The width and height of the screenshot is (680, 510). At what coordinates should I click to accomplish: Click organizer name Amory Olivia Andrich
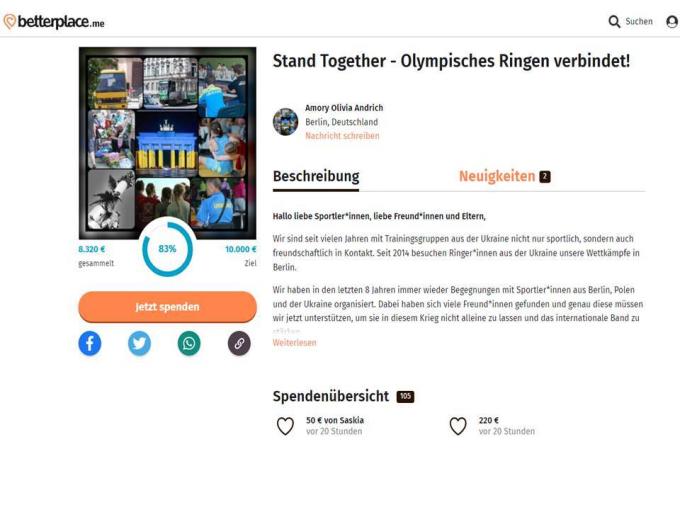click(x=344, y=108)
